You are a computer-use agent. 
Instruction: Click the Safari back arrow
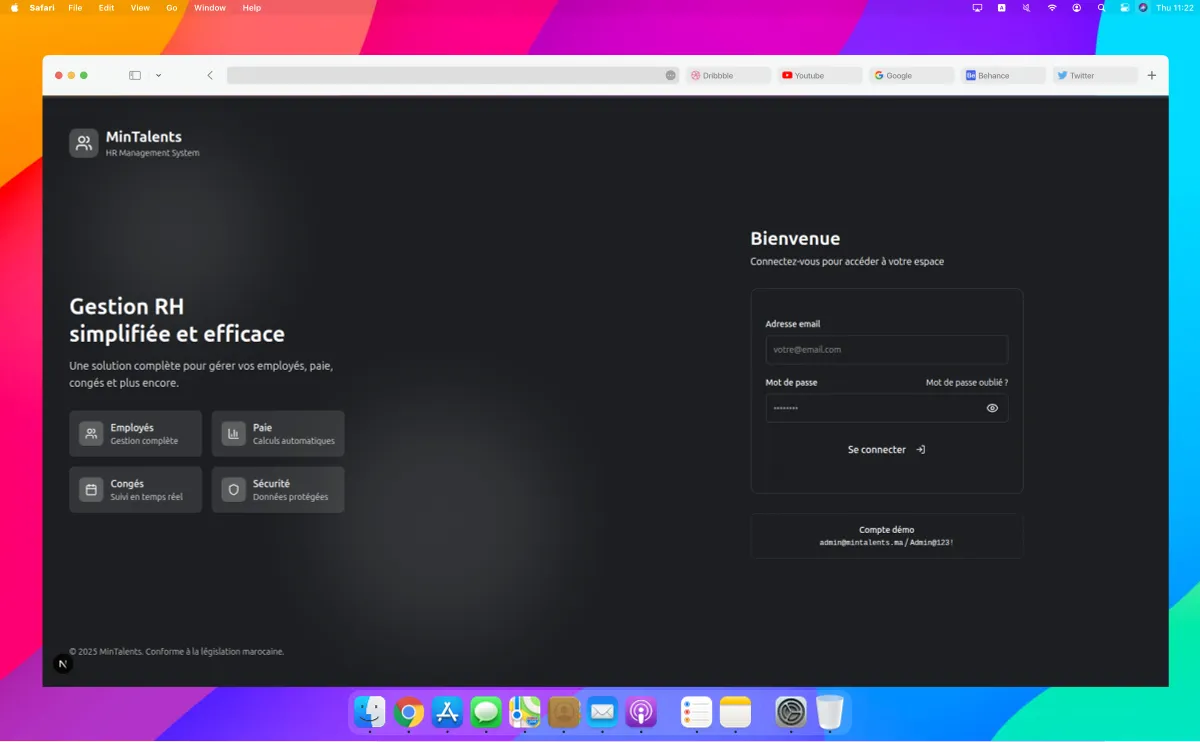(x=210, y=75)
